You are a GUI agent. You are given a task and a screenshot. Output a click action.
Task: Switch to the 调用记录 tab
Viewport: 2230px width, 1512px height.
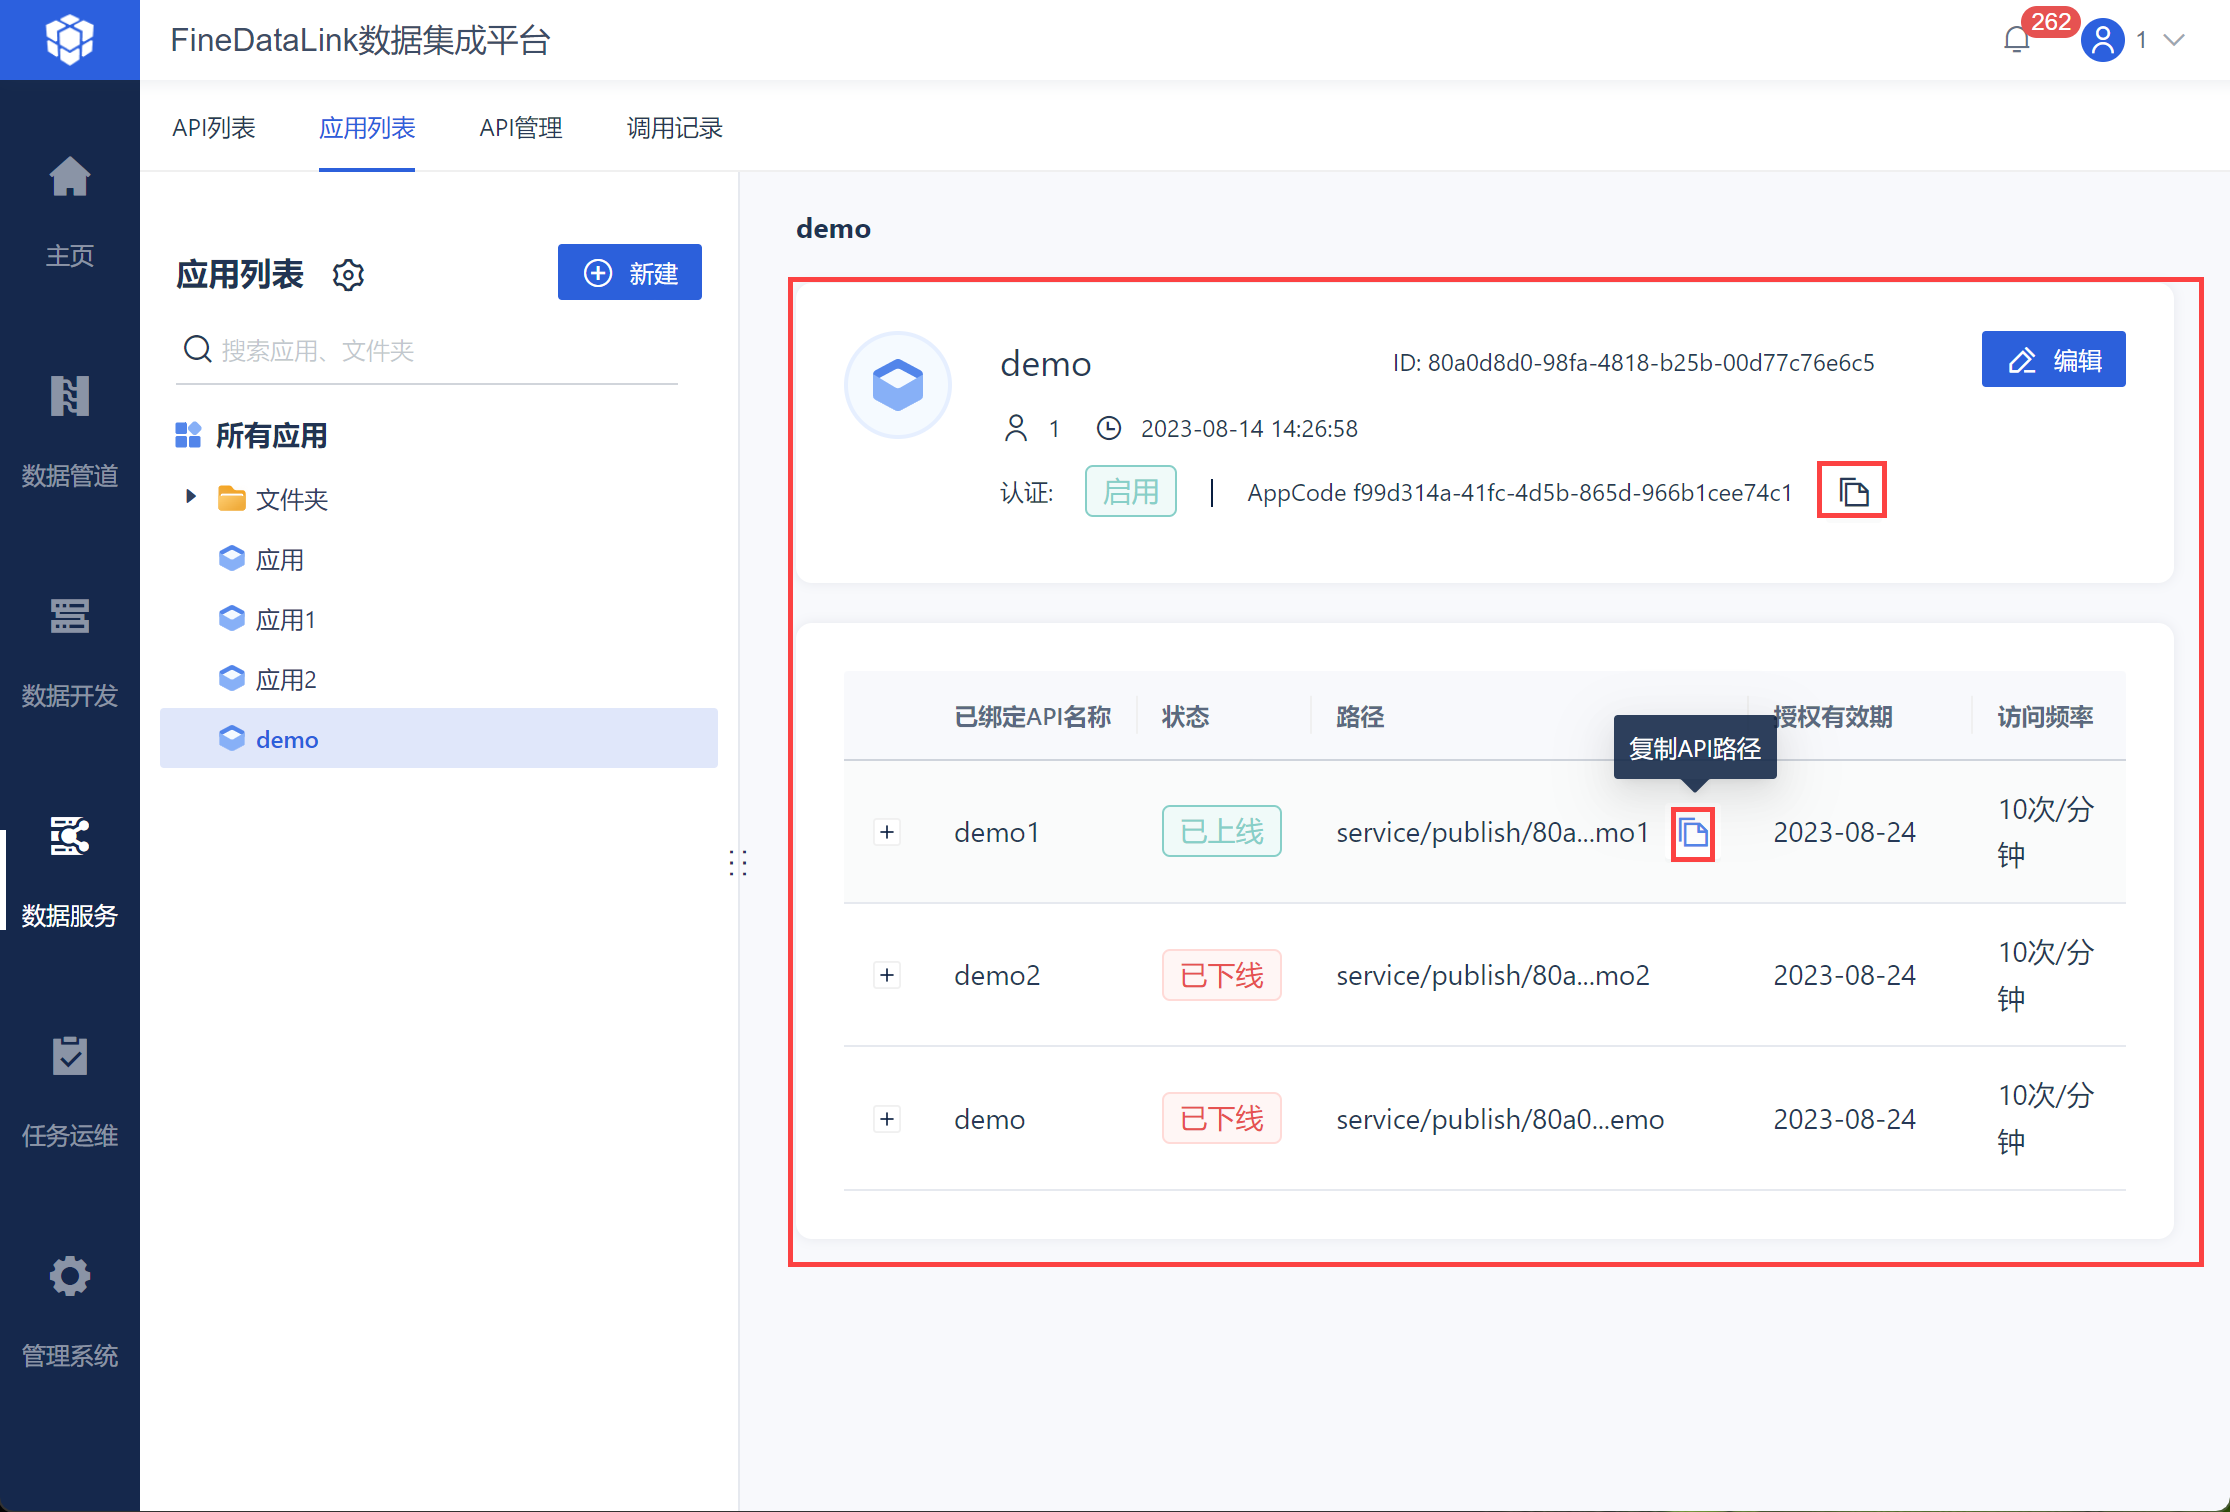(674, 128)
